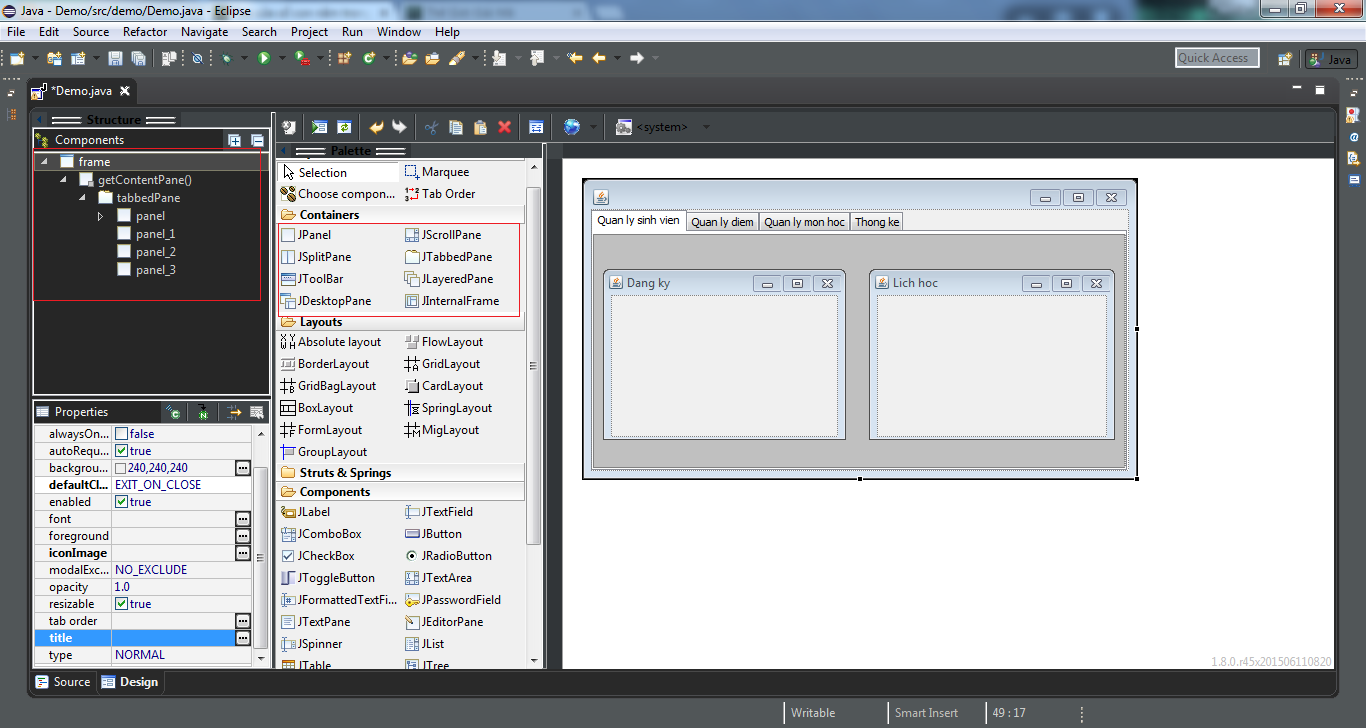This screenshot has width=1366, height=728.
Task: Click the Cut scissors icon
Action: pos(432,127)
